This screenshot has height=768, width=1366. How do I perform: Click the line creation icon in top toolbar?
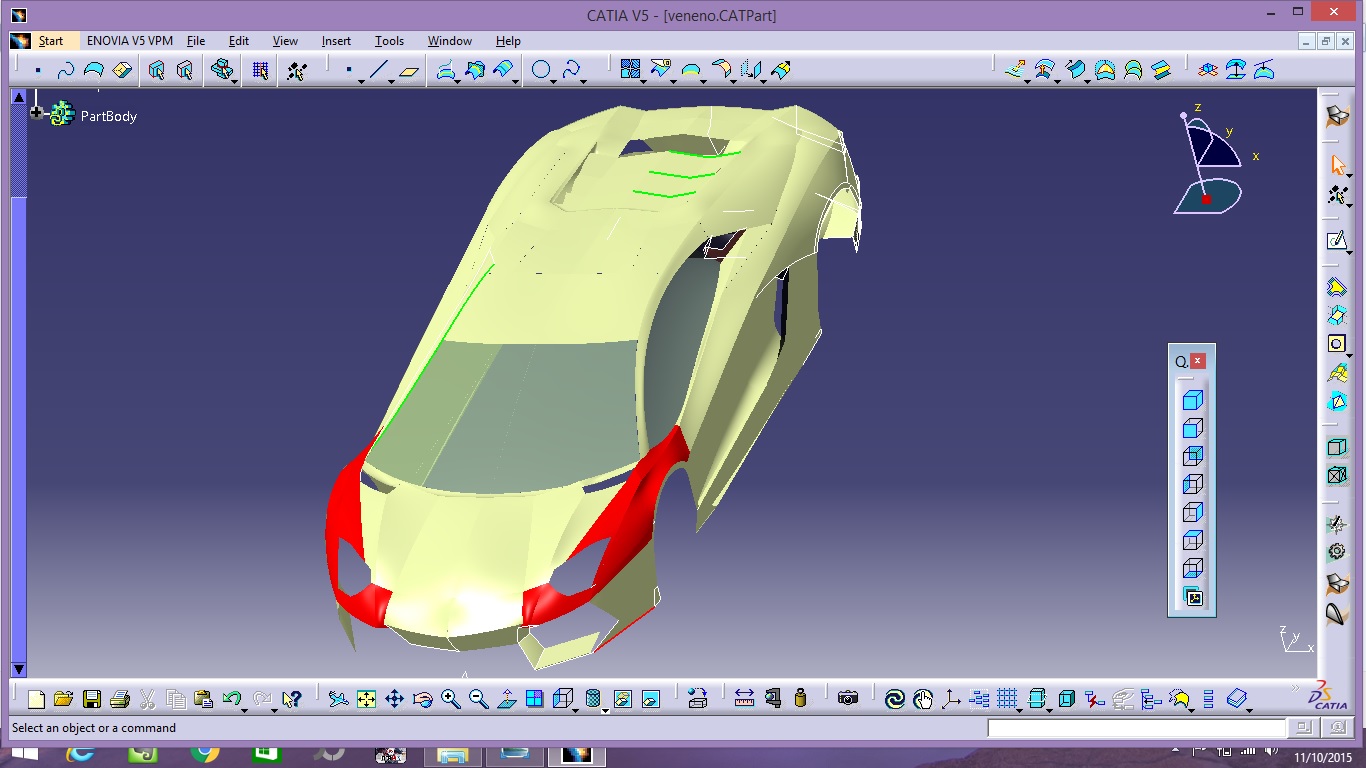coord(378,70)
